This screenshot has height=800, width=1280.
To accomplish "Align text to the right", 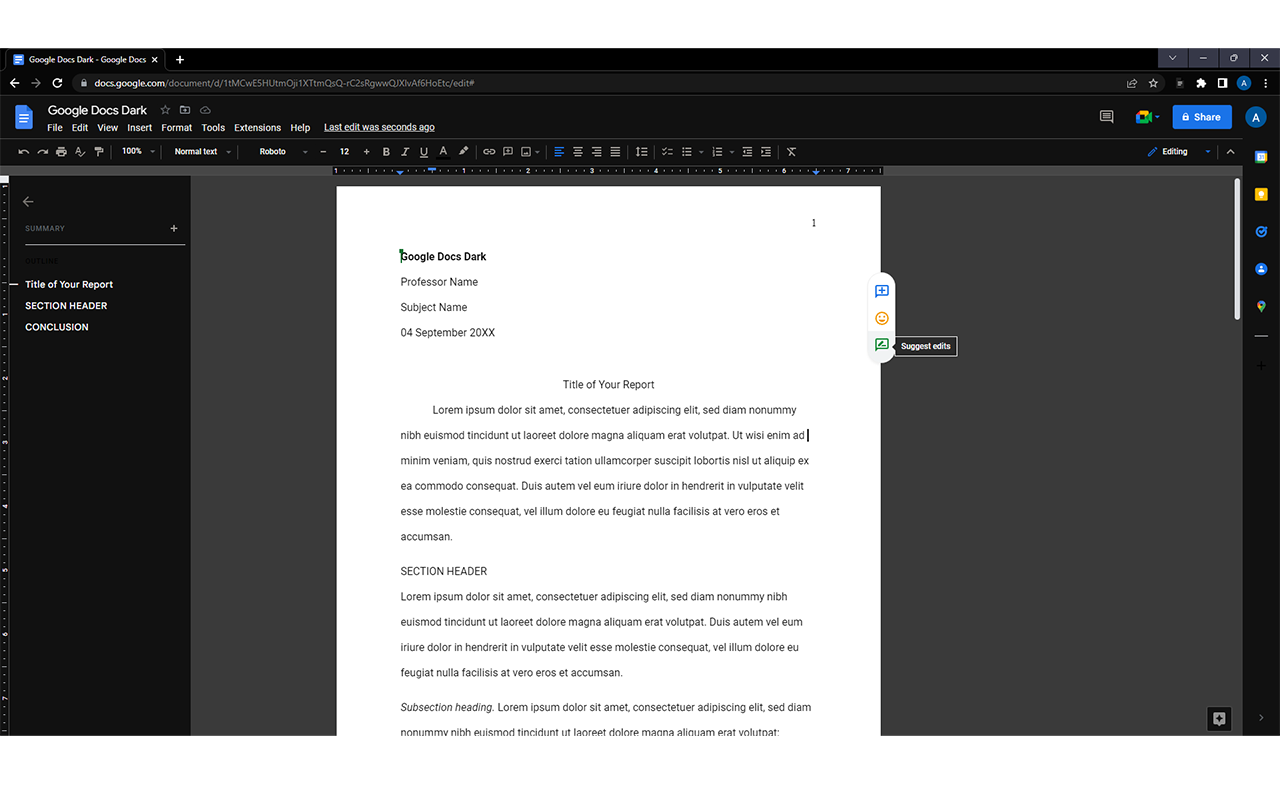I will point(596,152).
